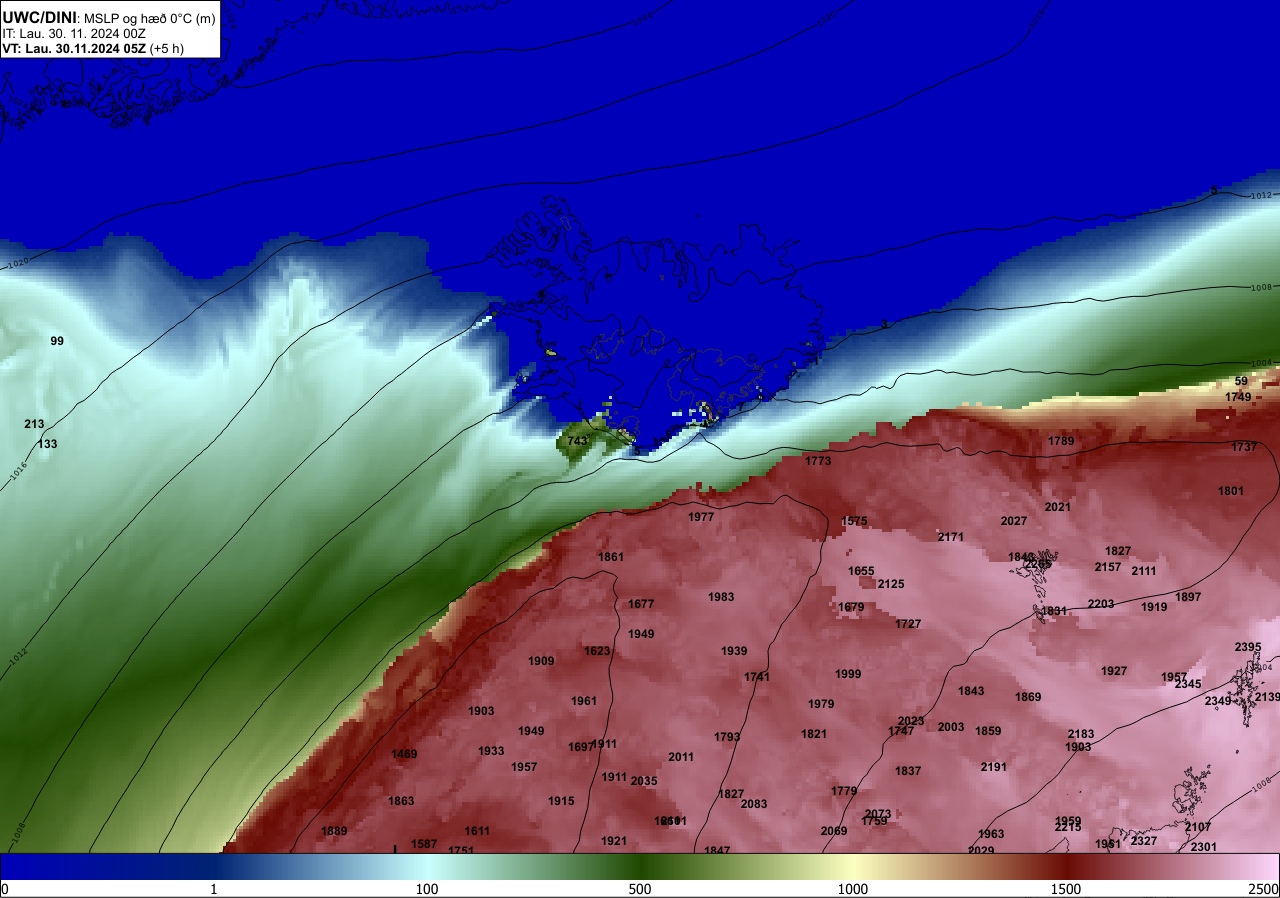Click the map value 1623
The image size is (1280, 898).
coord(597,651)
